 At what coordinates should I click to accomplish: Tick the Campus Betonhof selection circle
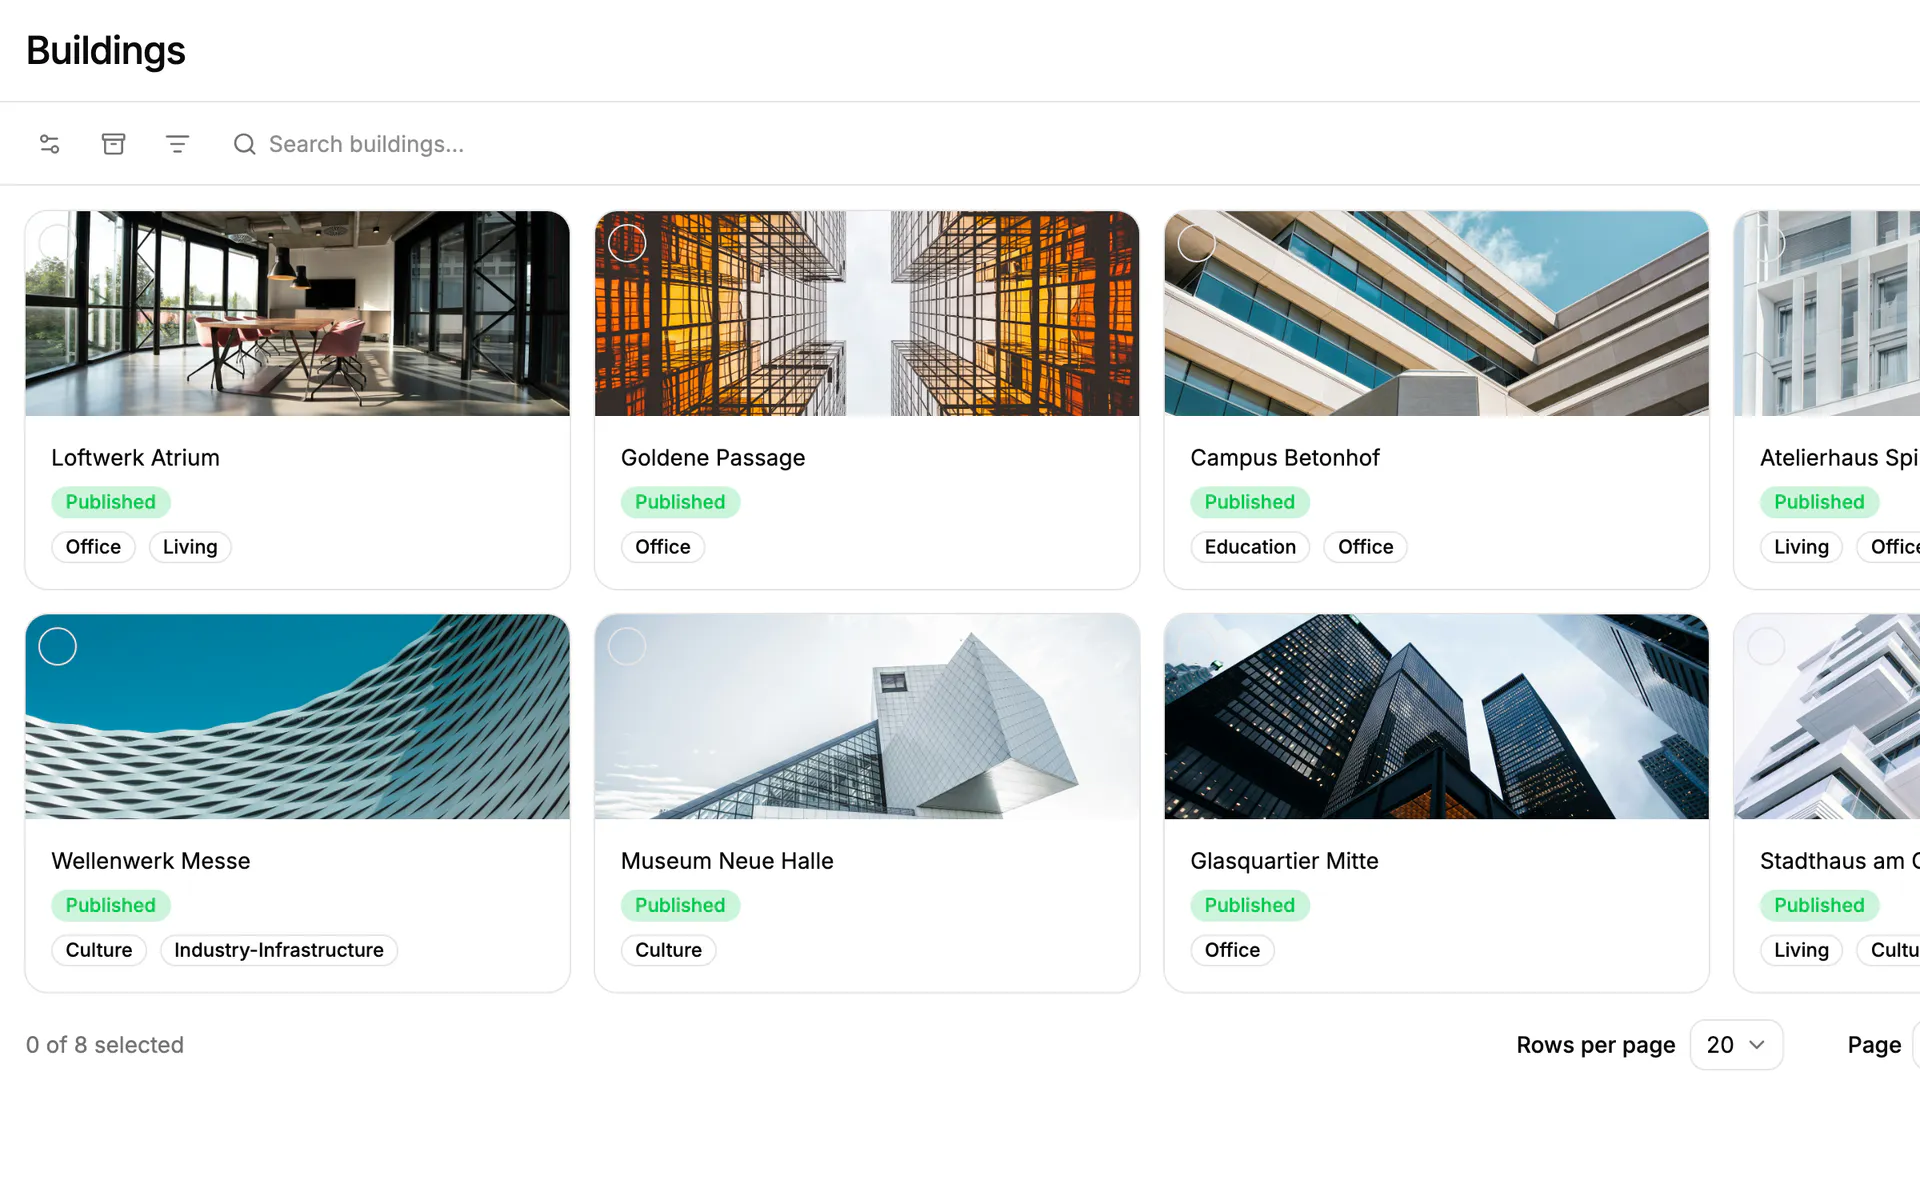click(x=1197, y=243)
